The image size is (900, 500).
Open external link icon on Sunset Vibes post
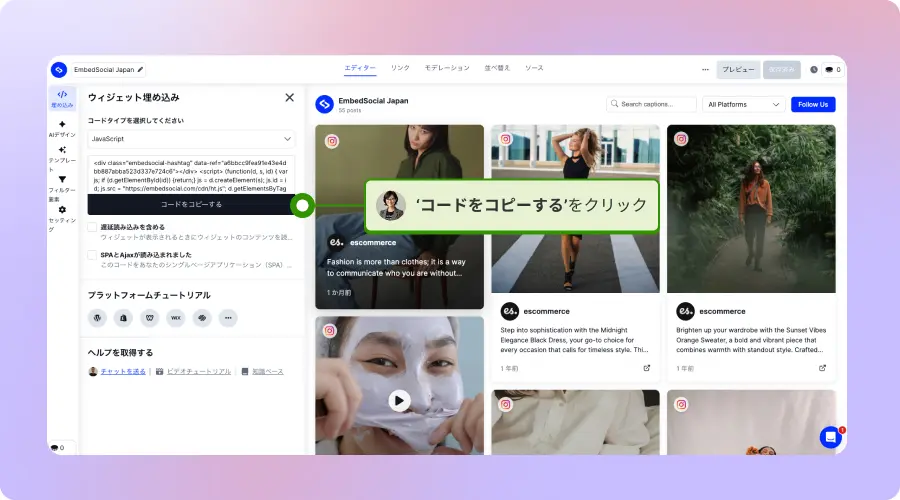(x=823, y=368)
